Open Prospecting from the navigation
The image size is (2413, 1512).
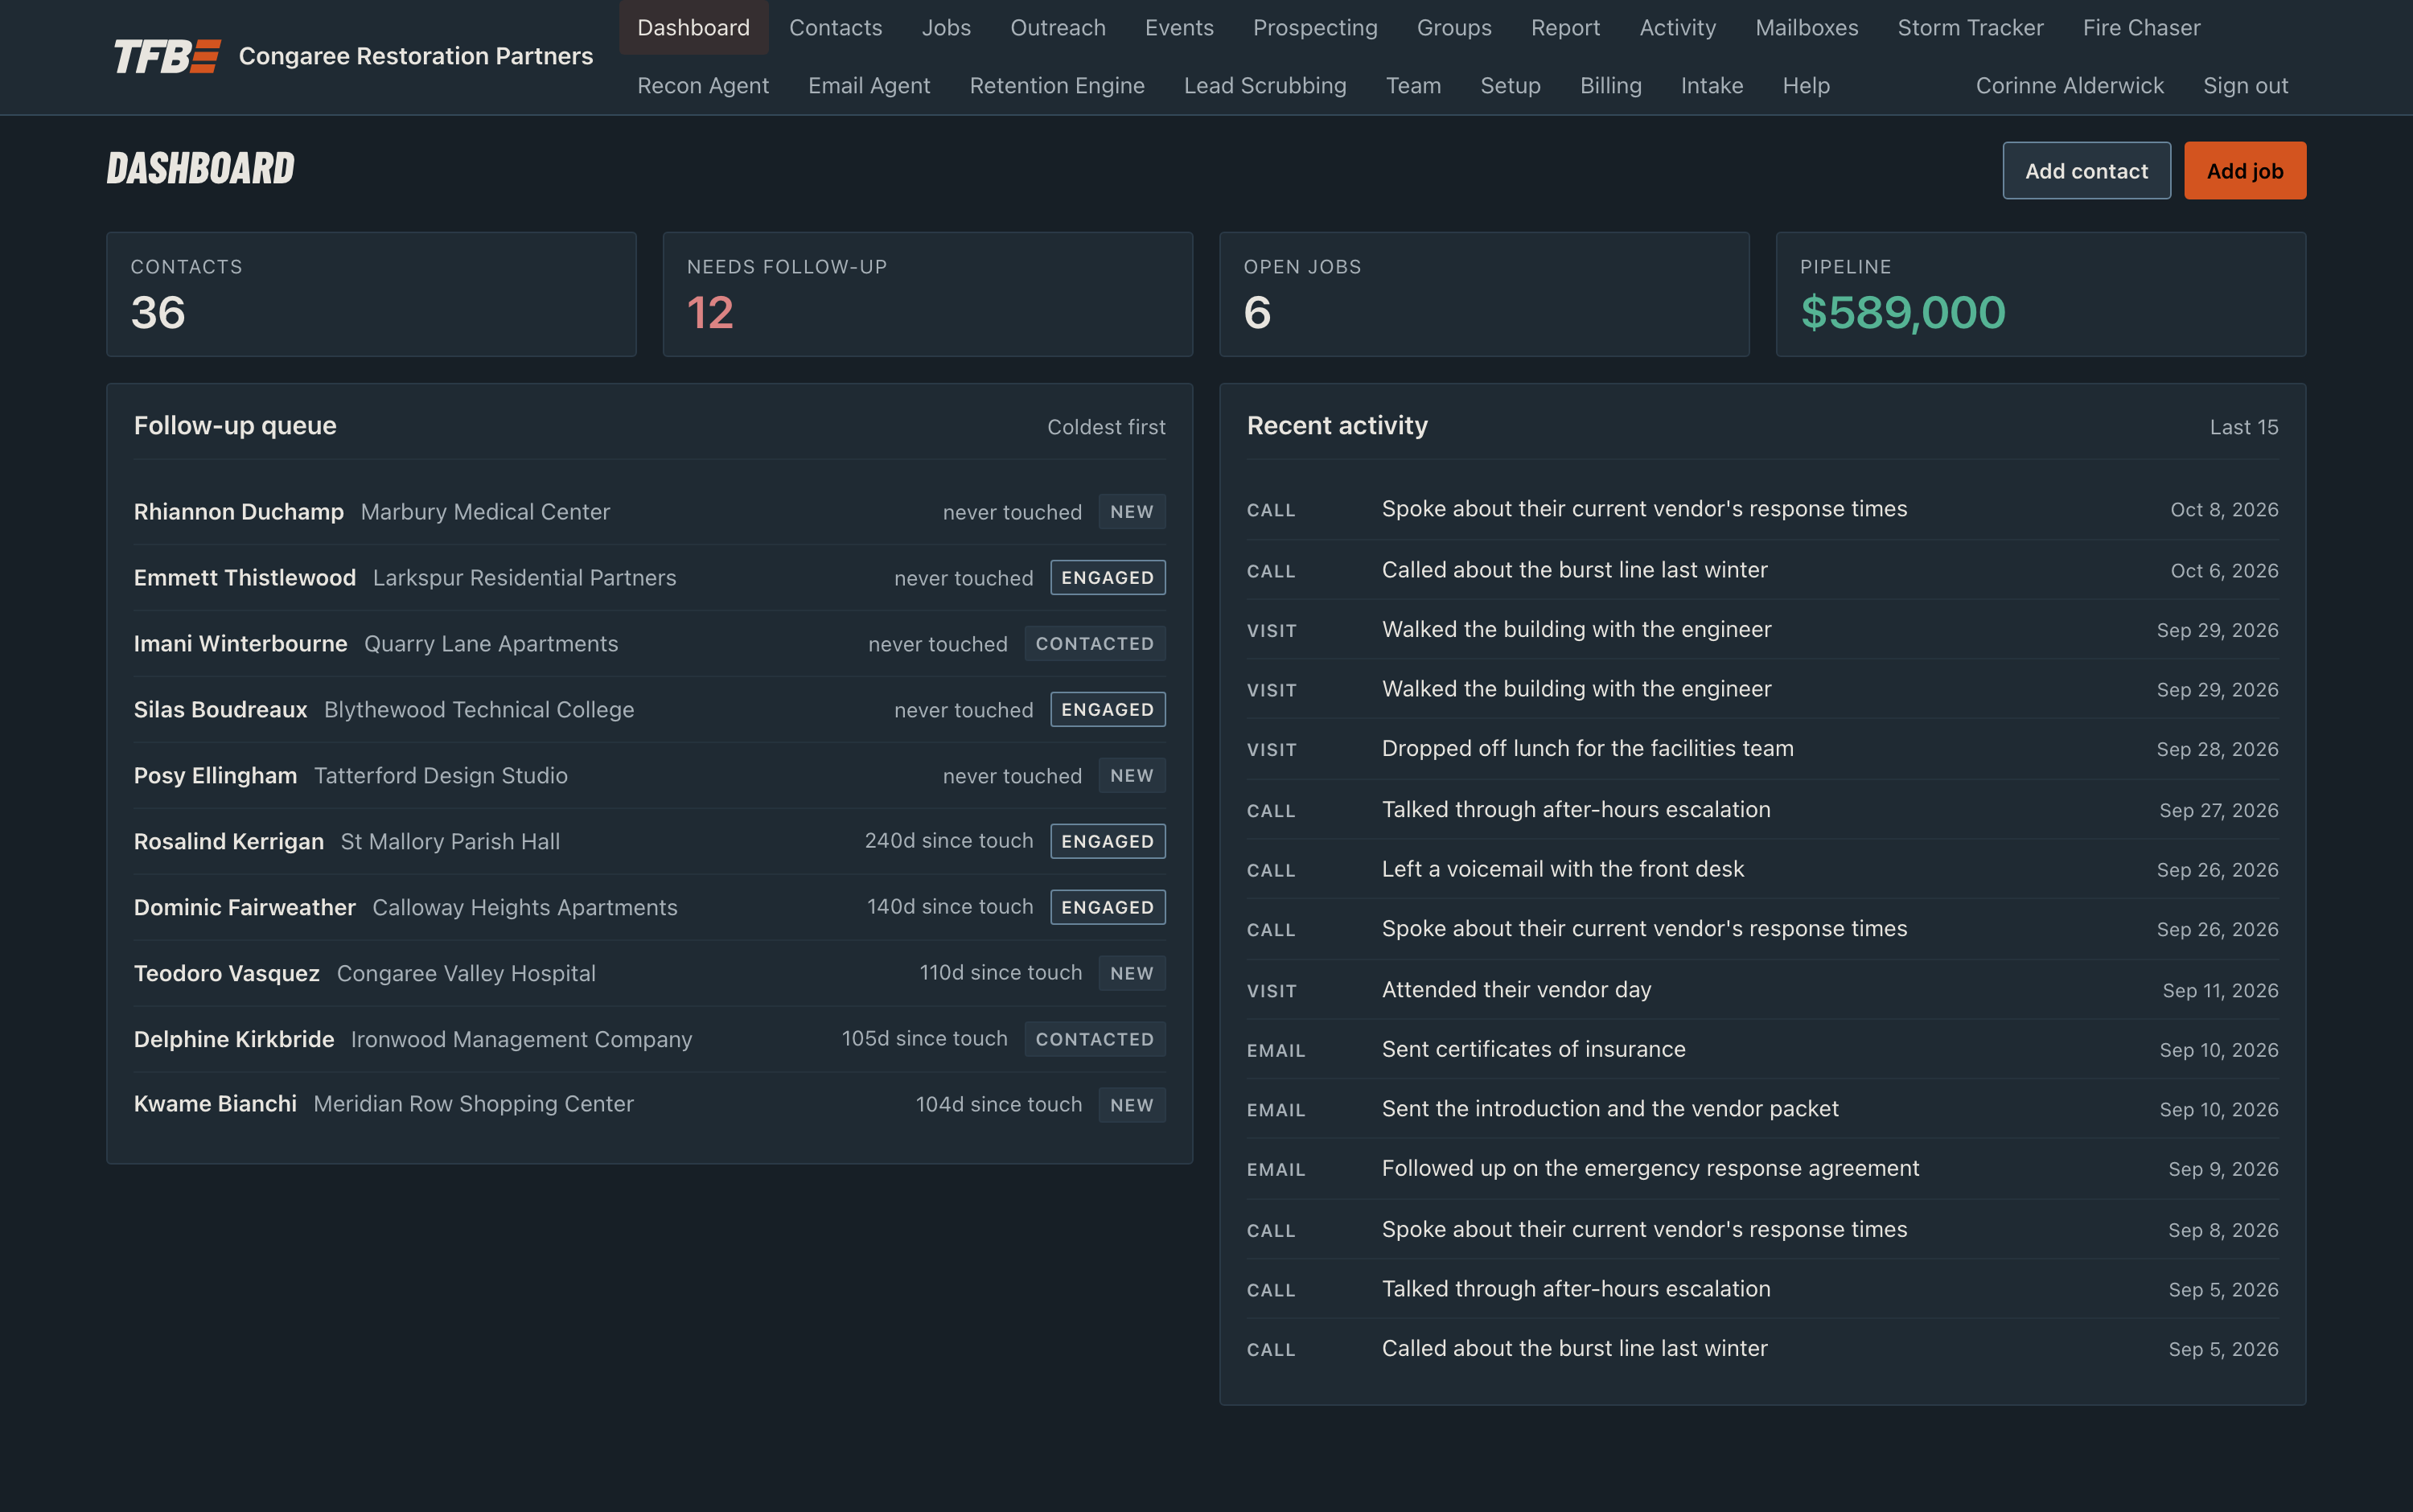[1315, 28]
